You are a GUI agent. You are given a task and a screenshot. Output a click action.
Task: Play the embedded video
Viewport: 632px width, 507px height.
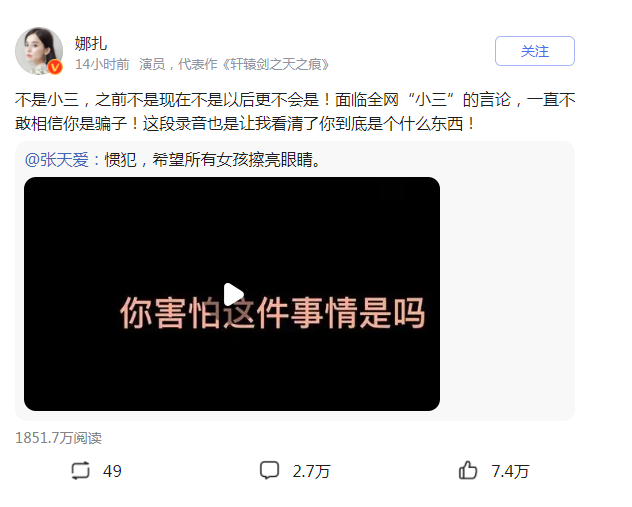click(x=233, y=294)
